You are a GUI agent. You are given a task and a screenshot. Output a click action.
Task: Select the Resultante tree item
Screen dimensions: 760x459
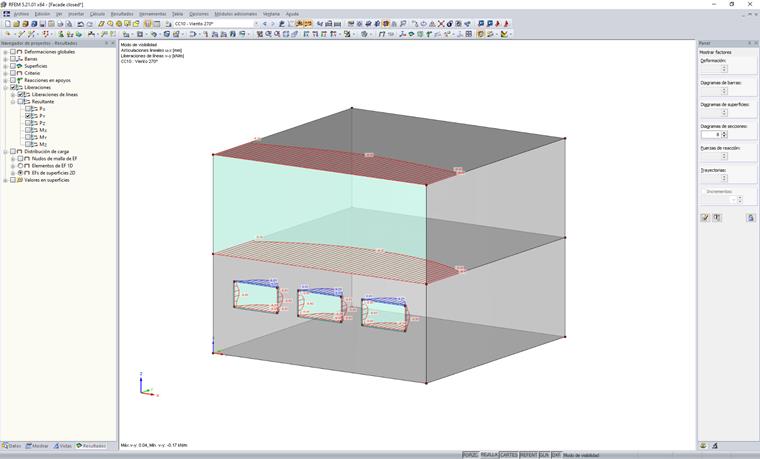pyautogui.click(x=43, y=102)
